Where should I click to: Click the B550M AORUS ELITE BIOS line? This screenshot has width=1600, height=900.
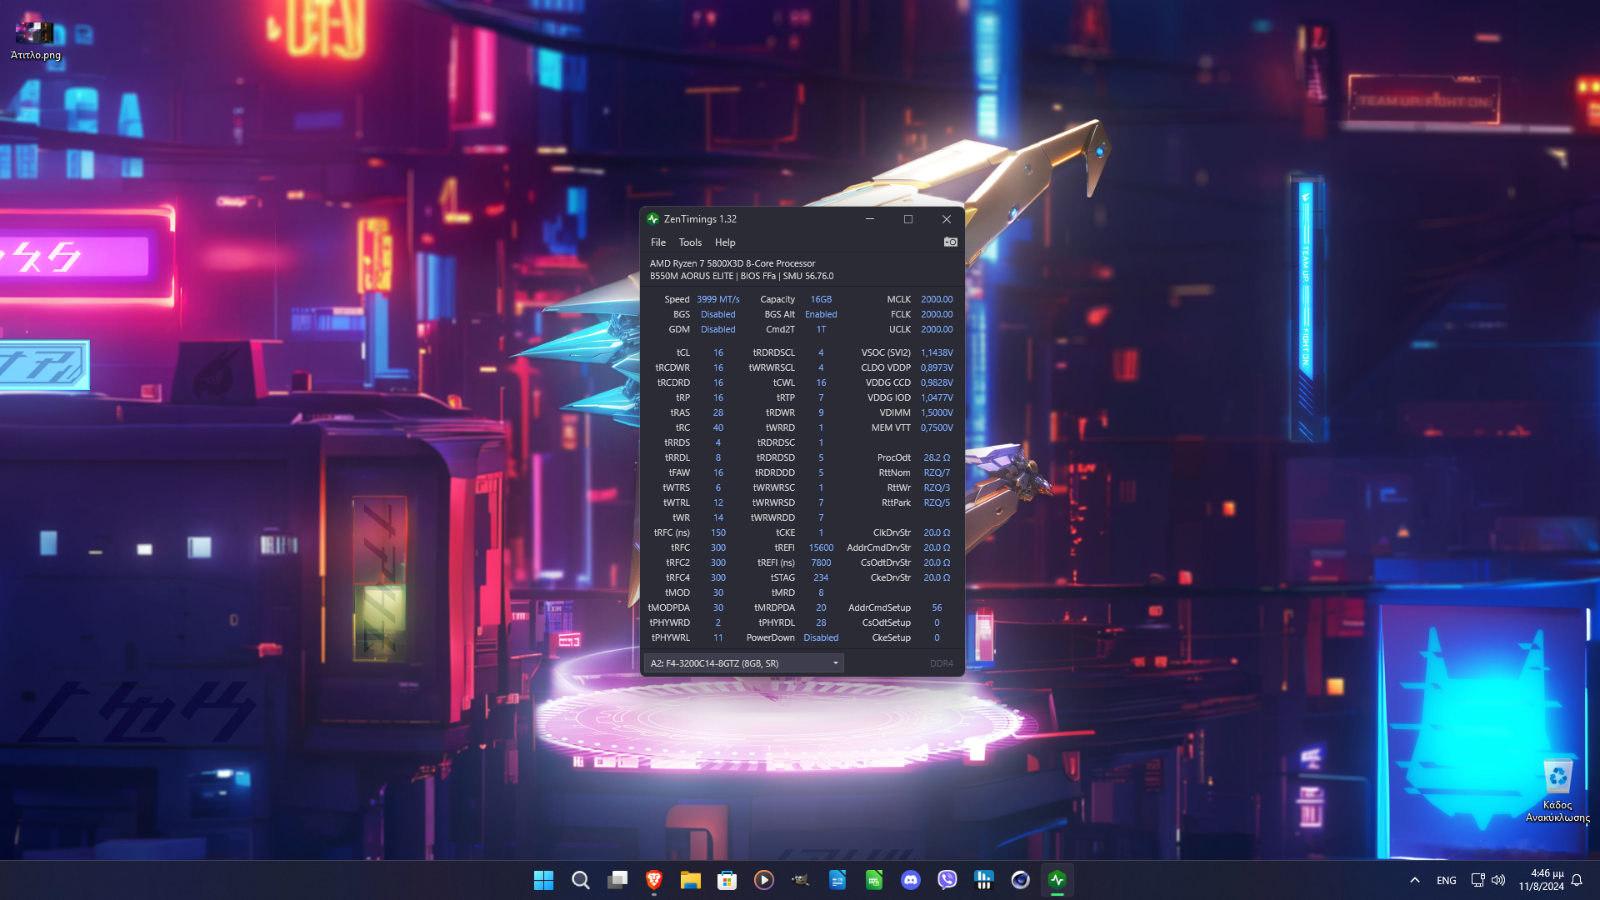pyautogui.click(x=742, y=276)
